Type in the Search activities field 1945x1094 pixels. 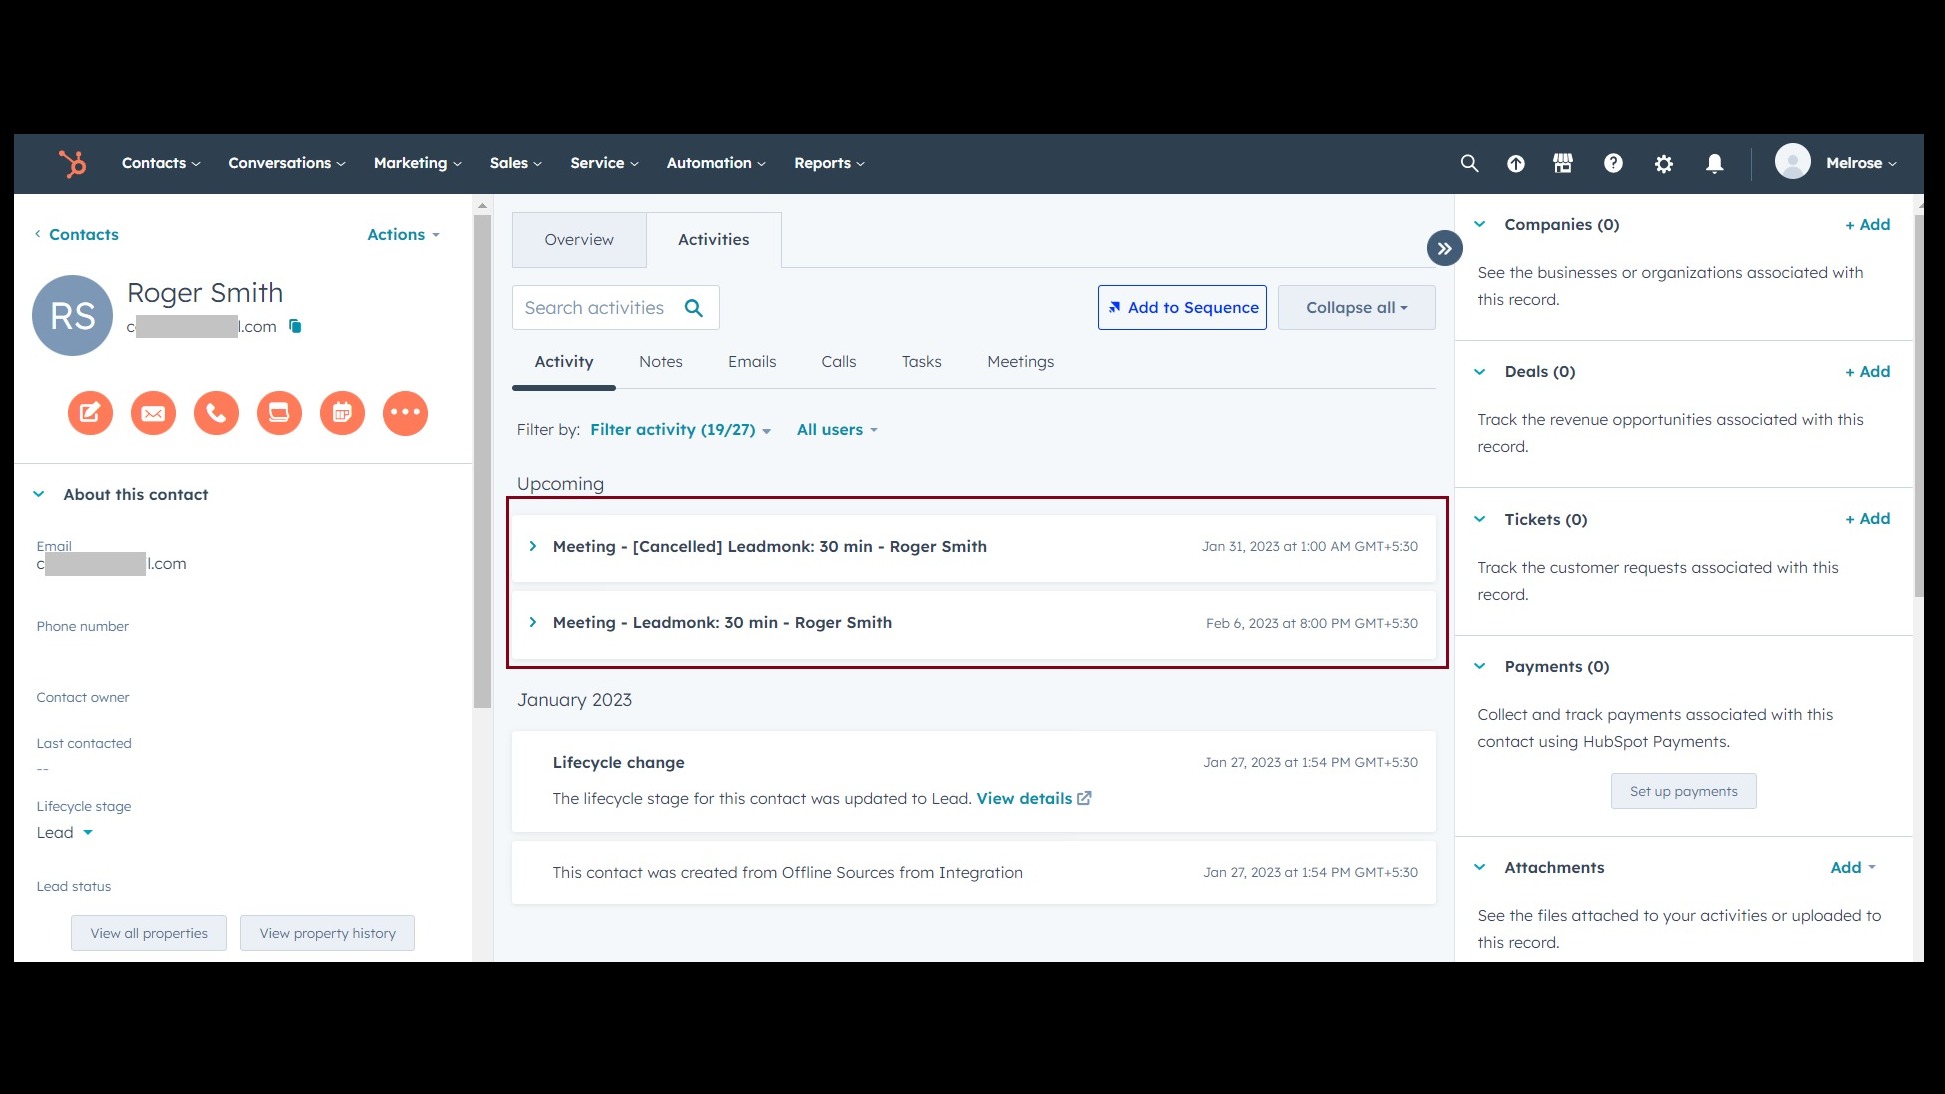coord(600,307)
